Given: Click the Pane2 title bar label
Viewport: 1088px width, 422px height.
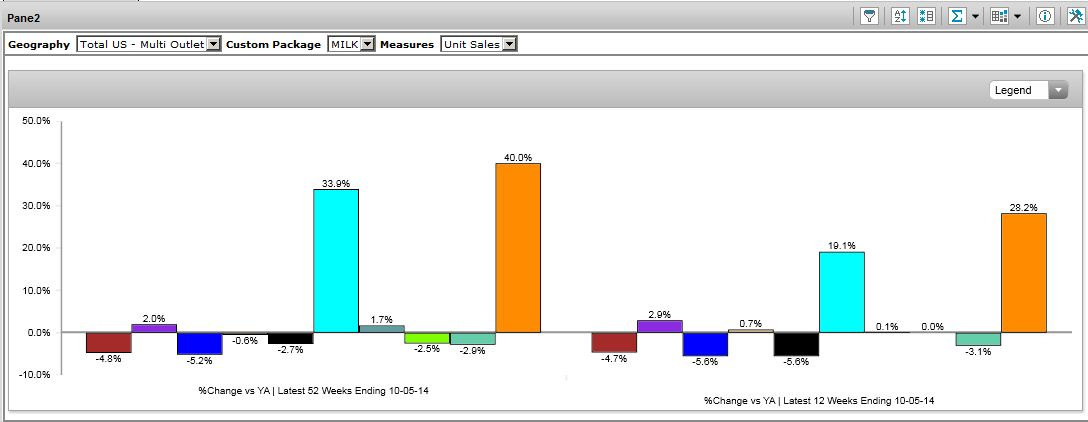Looking at the screenshot, I should pos(24,18).
